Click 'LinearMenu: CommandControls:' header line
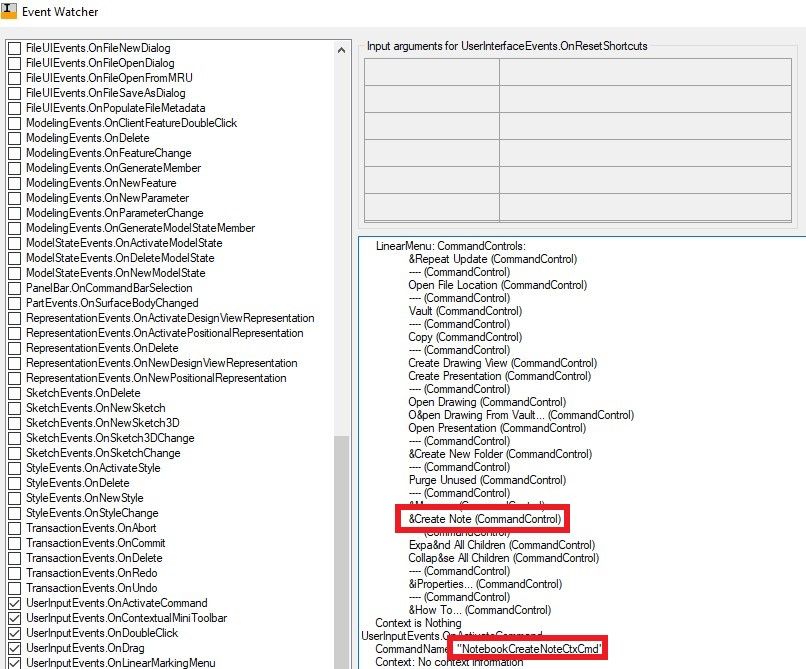 click(x=451, y=246)
